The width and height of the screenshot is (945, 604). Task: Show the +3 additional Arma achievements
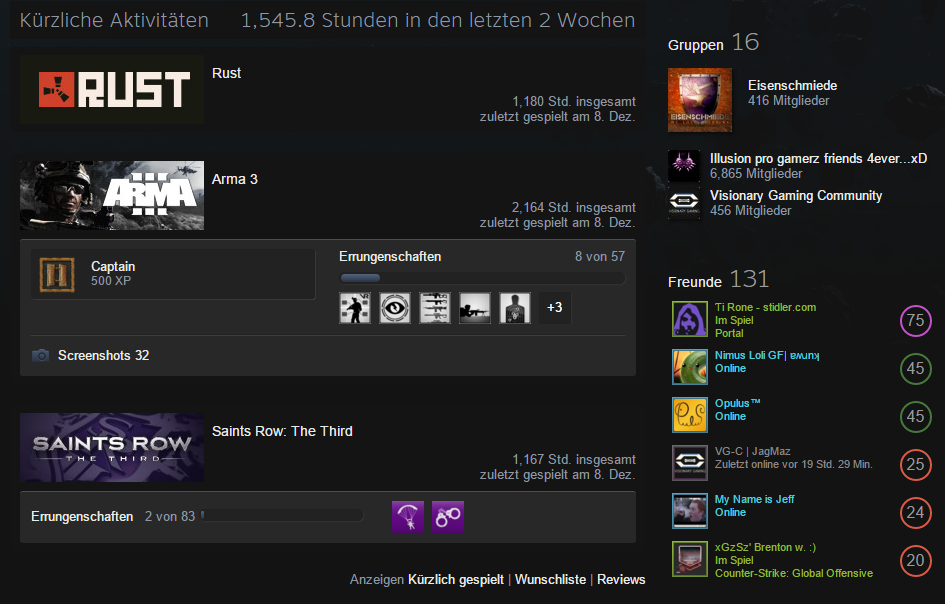pyautogui.click(x=554, y=308)
